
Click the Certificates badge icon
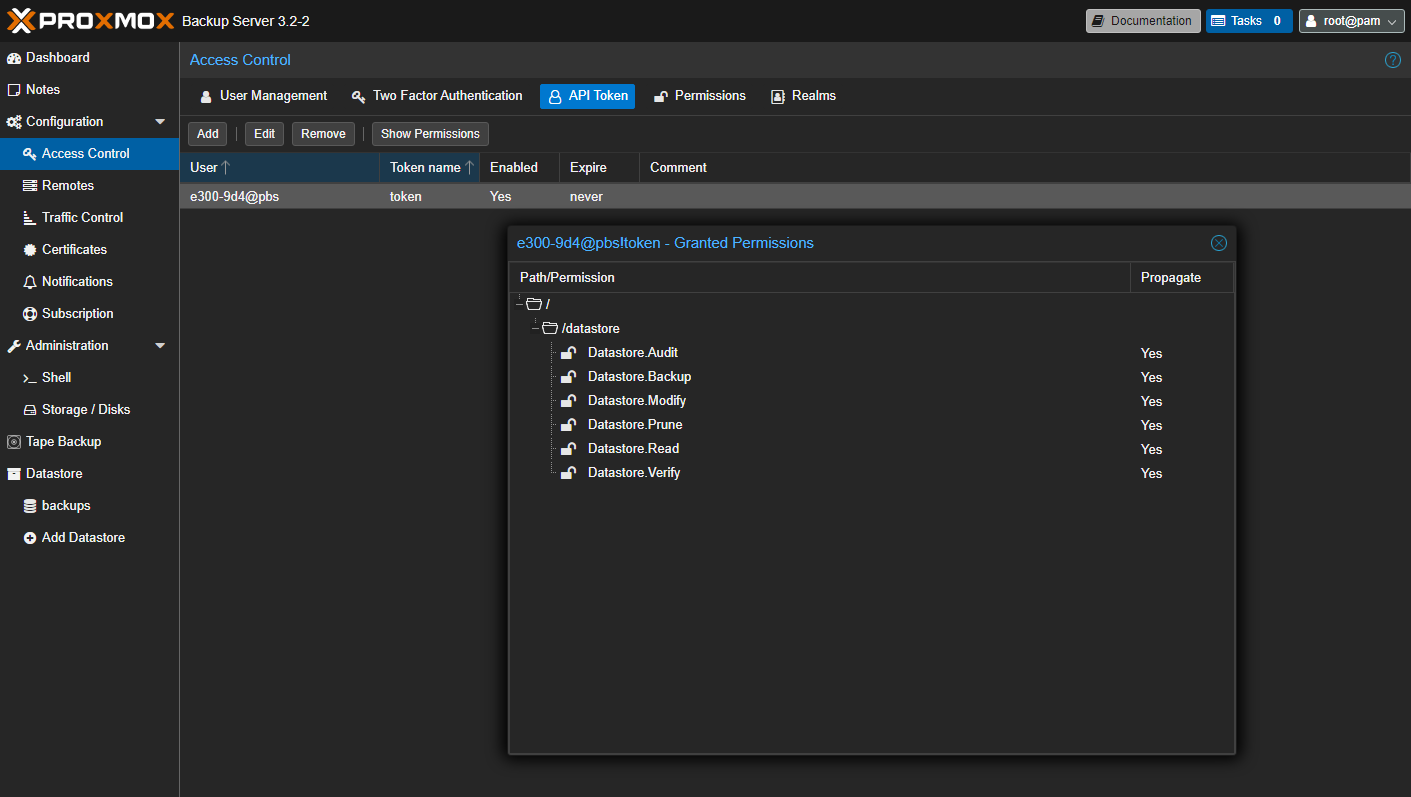(x=30, y=250)
